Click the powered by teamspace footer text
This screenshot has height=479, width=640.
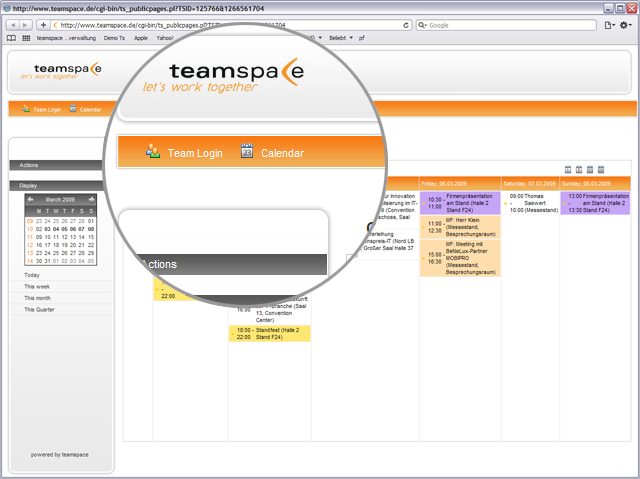60,455
